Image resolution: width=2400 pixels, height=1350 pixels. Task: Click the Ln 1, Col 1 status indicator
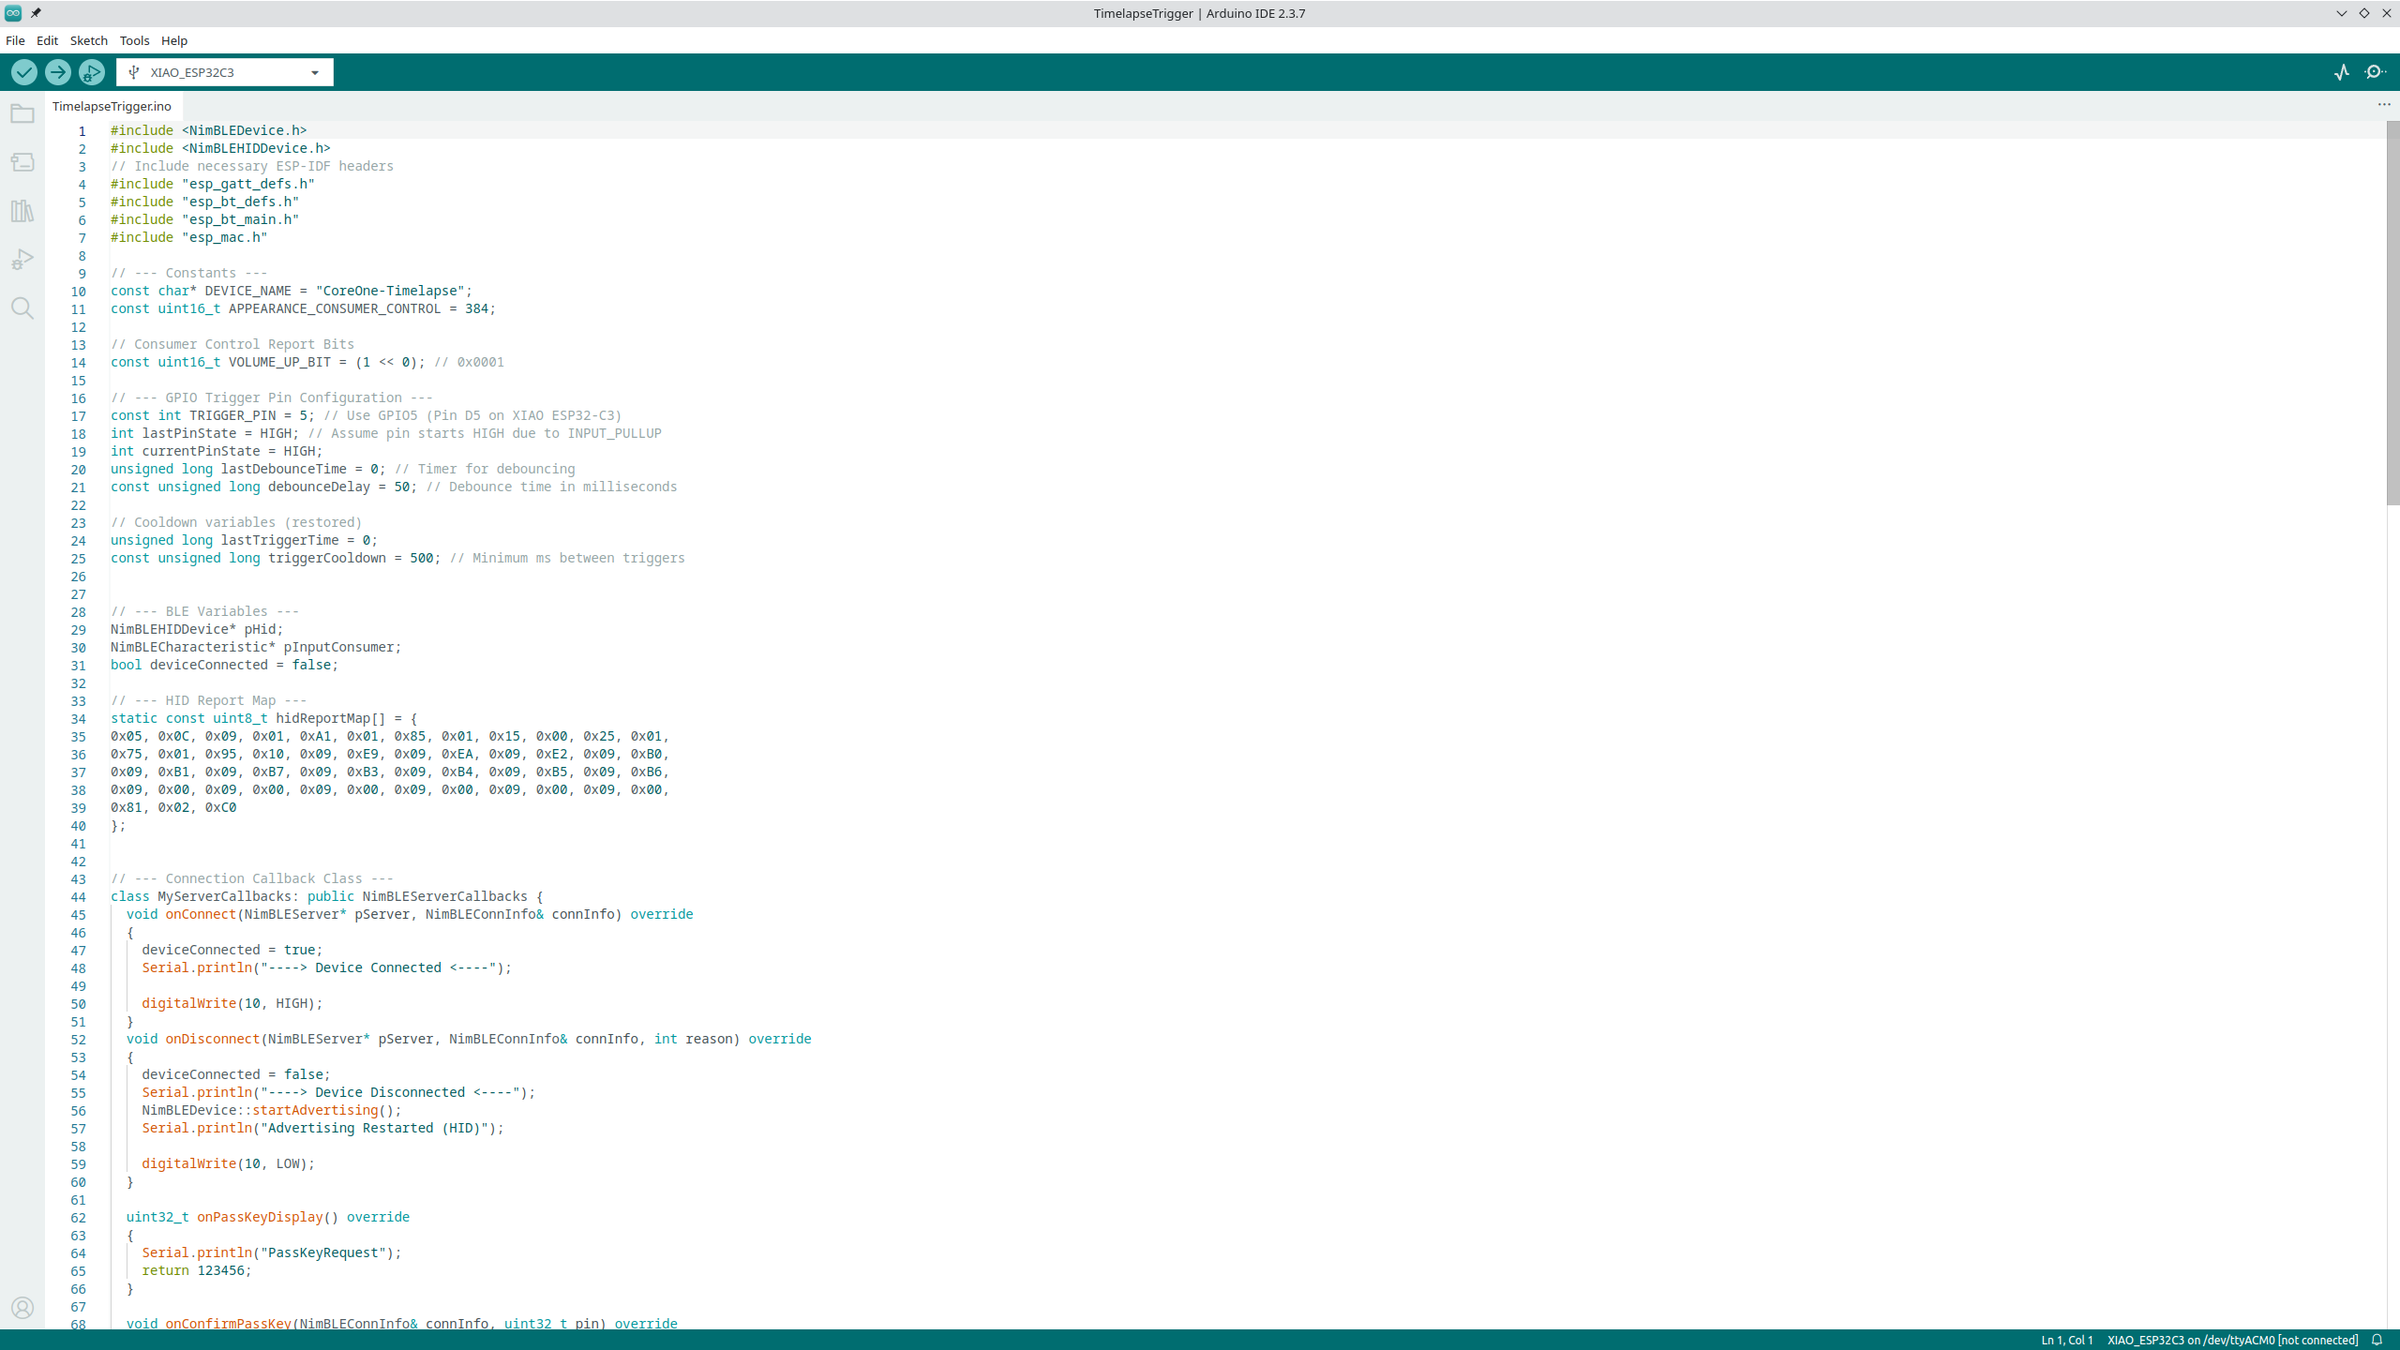point(2066,1340)
